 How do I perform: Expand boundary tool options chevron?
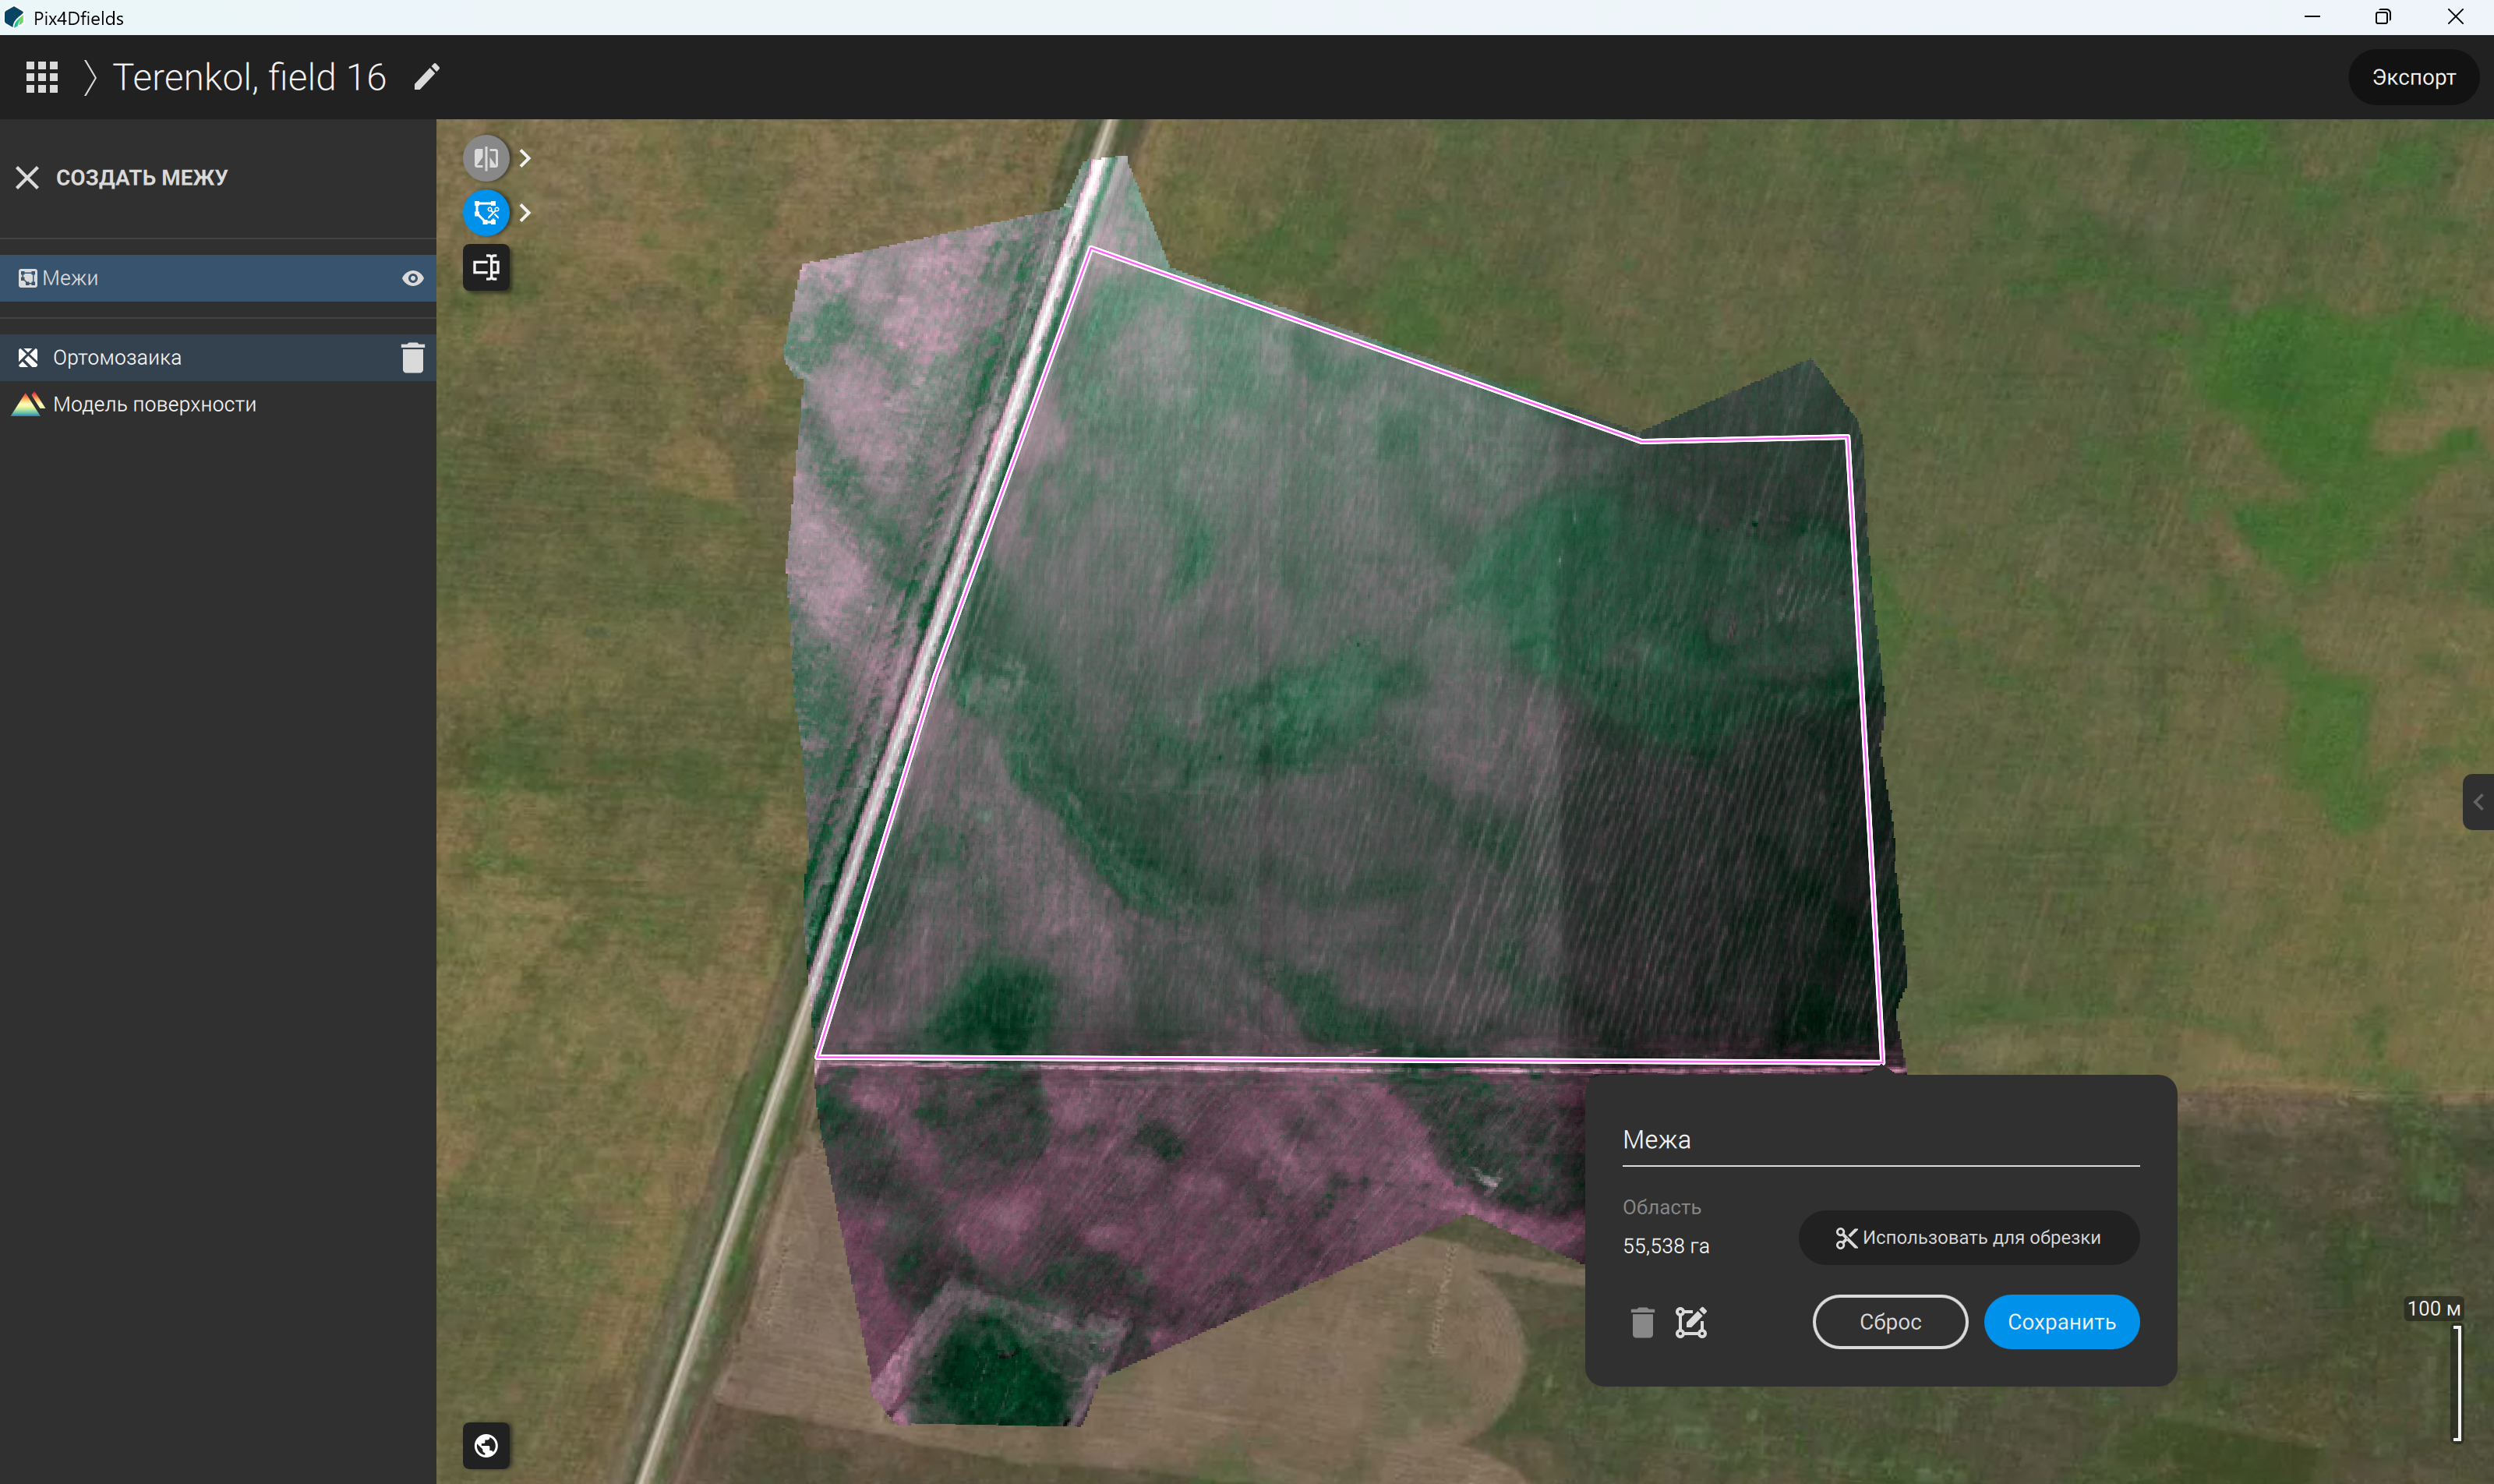pyautogui.click(x=525, y=212)
